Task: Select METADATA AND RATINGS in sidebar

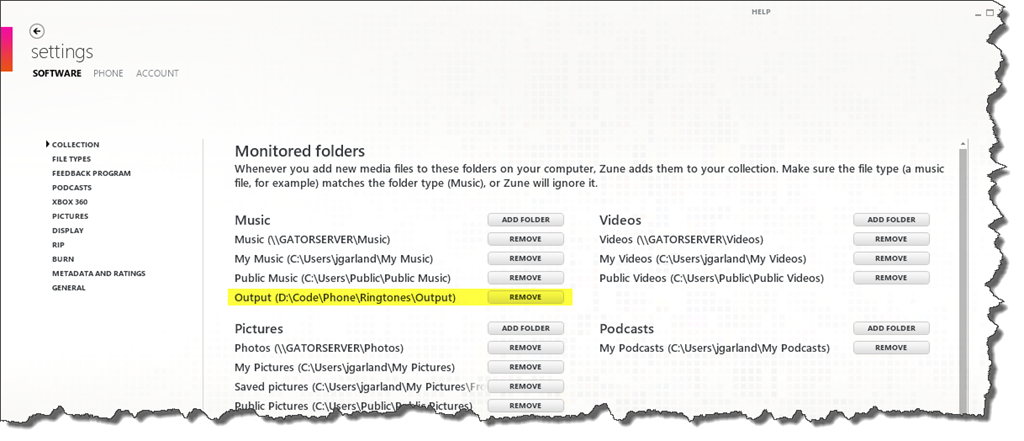Action: [x=98, y=273]
